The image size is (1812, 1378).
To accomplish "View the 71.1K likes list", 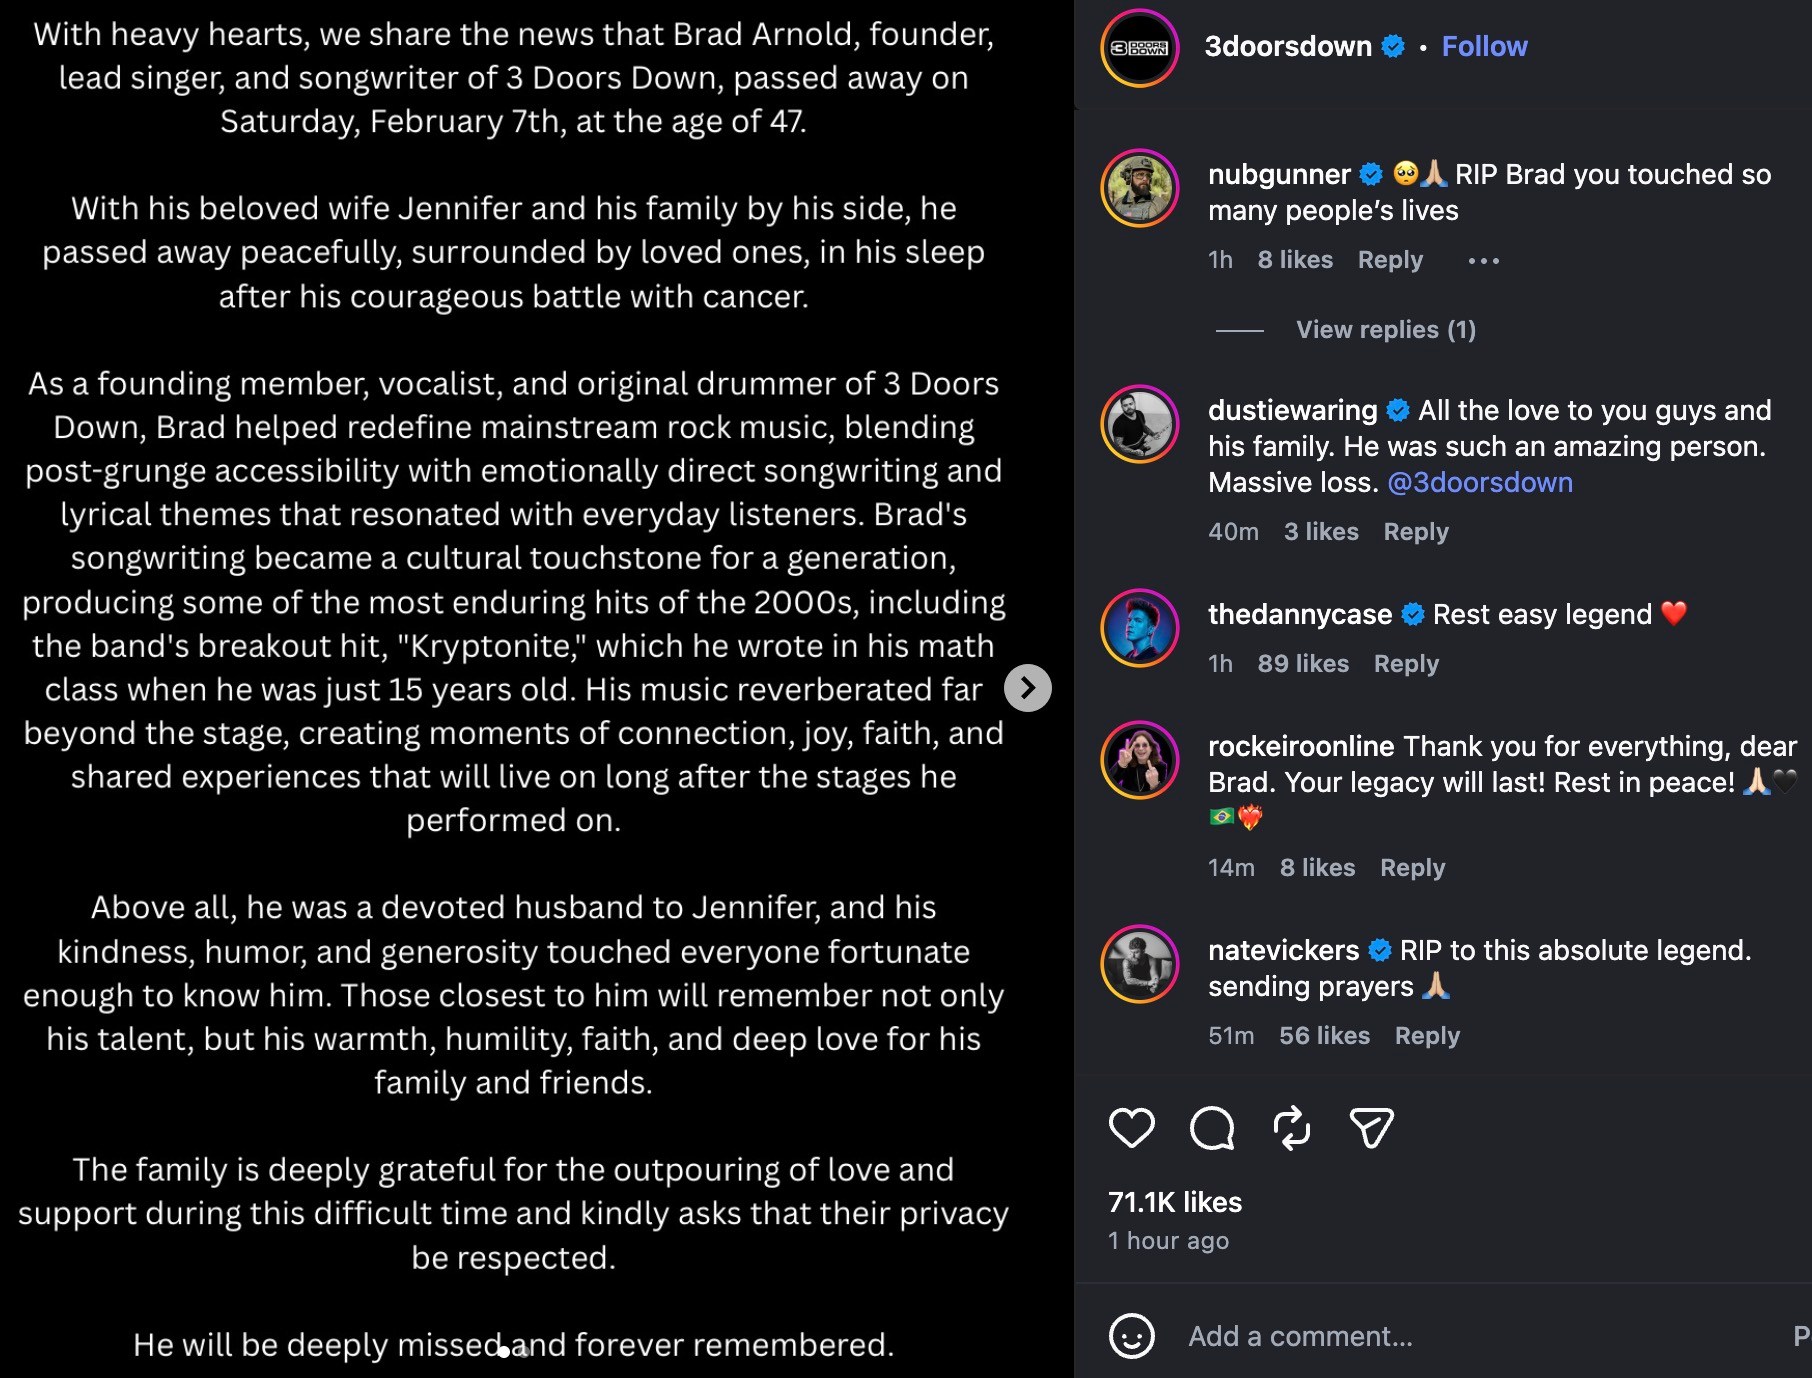I will pyautogui.click(x=1175, y=1202).
